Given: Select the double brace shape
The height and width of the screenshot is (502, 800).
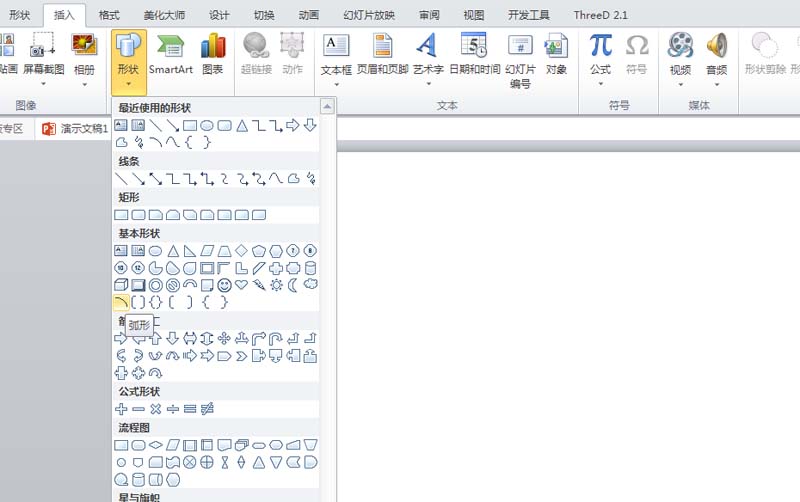Looking at the screenshot, I should click(156, 302).
